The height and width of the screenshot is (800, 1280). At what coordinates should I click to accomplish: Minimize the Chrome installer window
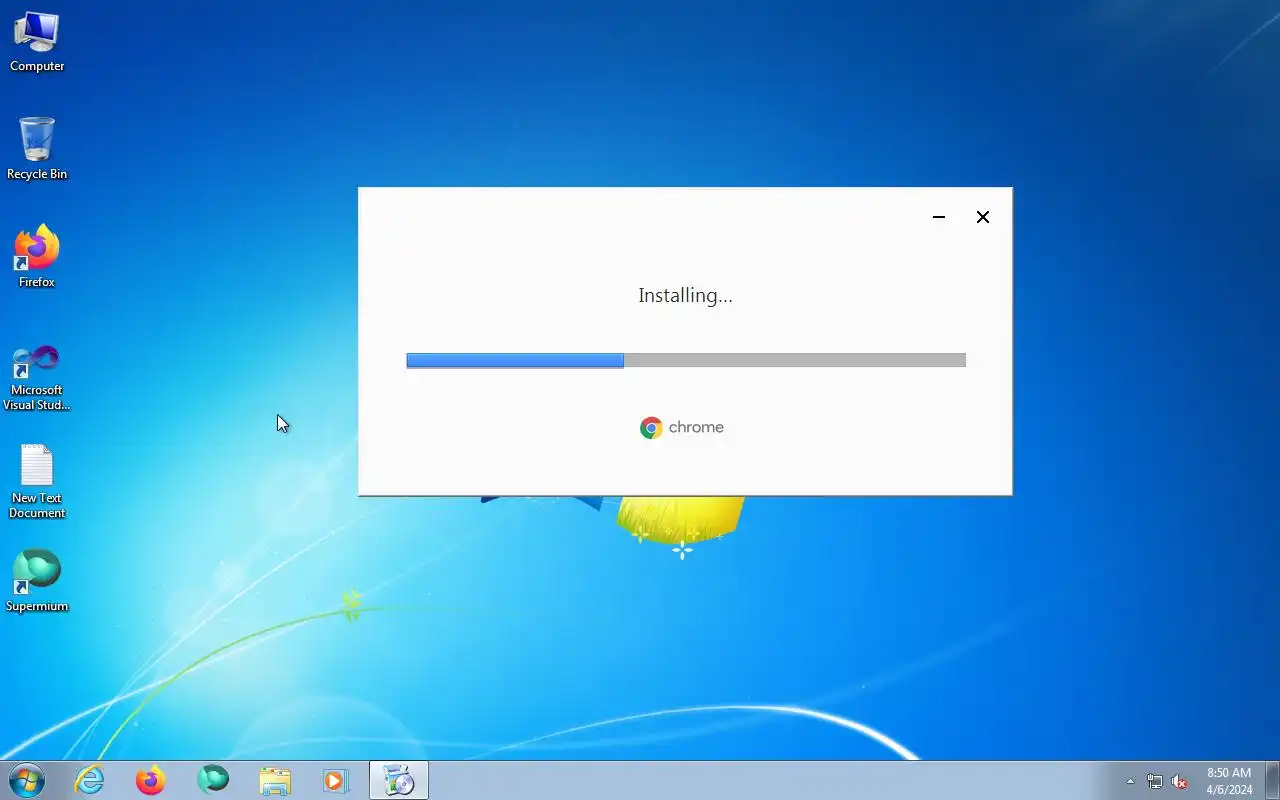pos(939,217)
